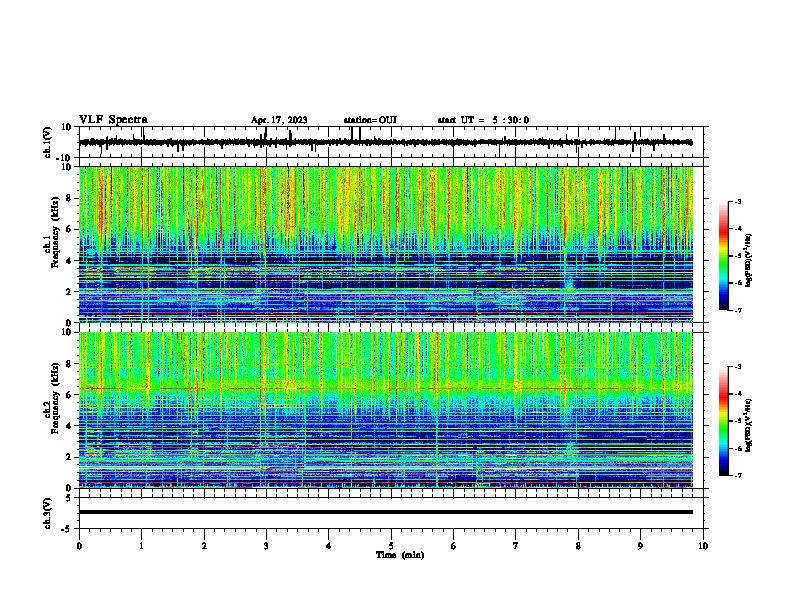The height and width of the screenshot is (612, 792).
Task: Click the "8" kHz tick of ch.1 spectrogram
Action: tap(70, 198)
